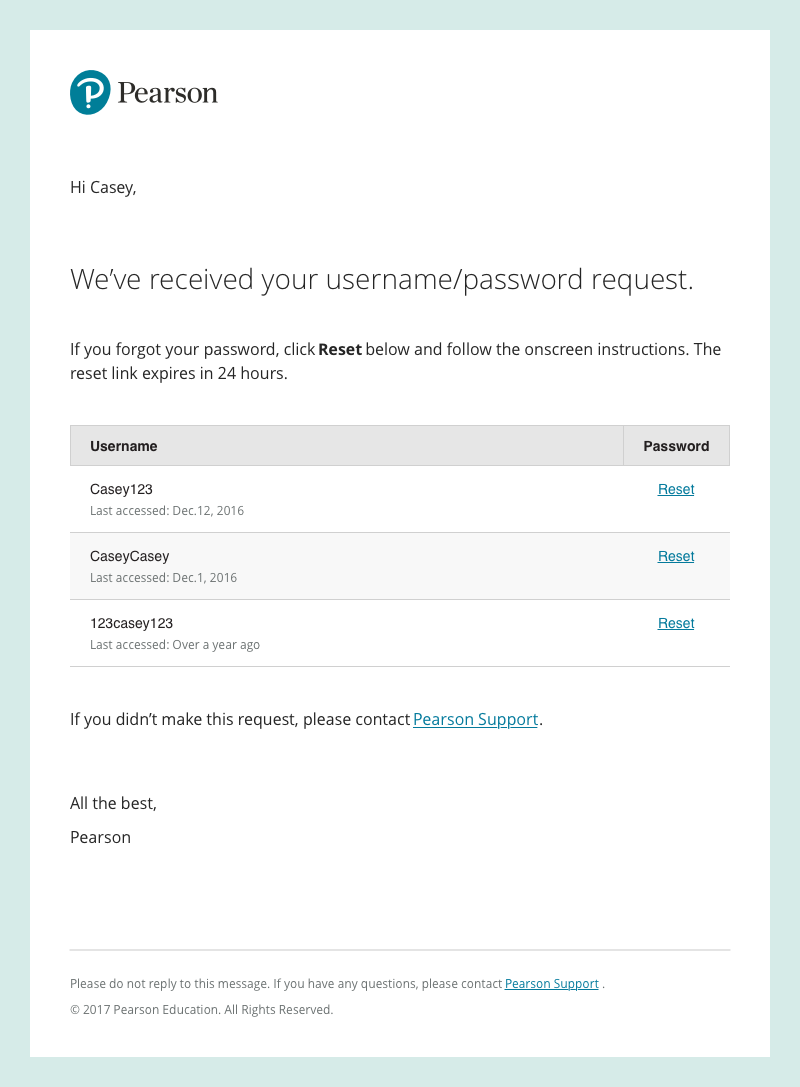
Task: Click the 'Last accessed: Dec.1, 2016' text
Action: pos(163,578)
